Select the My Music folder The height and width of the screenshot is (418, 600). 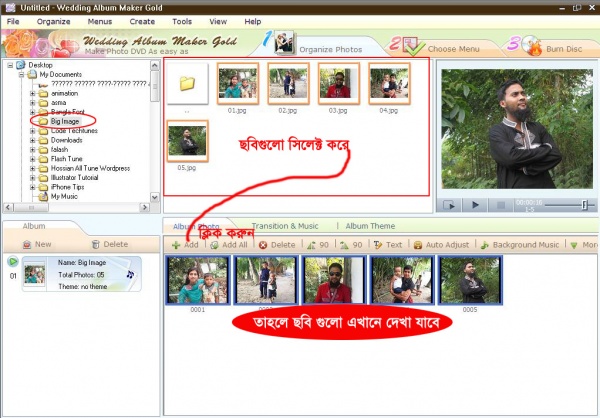click(x=64, y=196)
